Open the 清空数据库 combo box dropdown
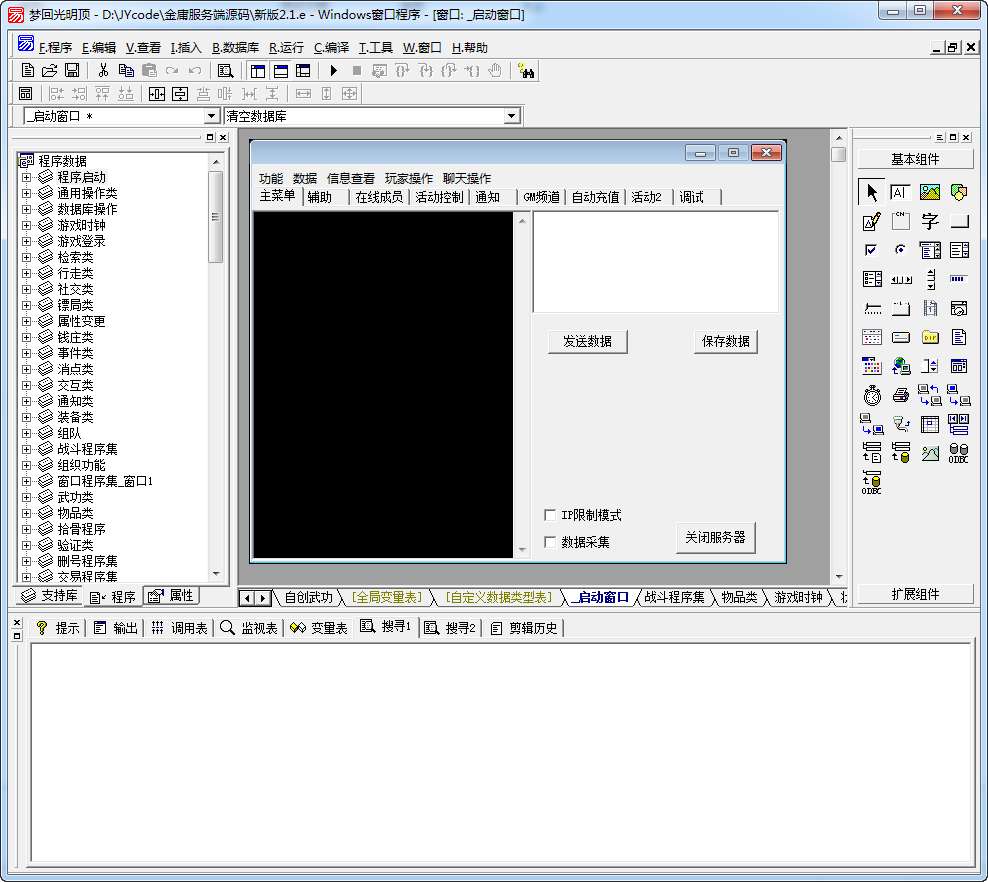Screen dimensions: 988x882 tap(511, 117)
